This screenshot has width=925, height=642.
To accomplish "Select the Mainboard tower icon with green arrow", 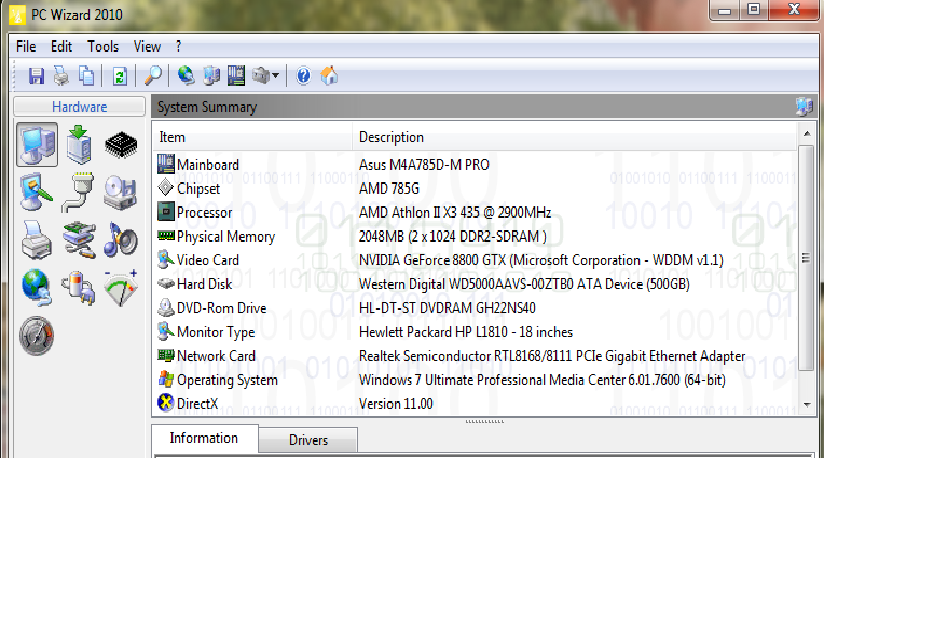I will [x=79, y=145].
